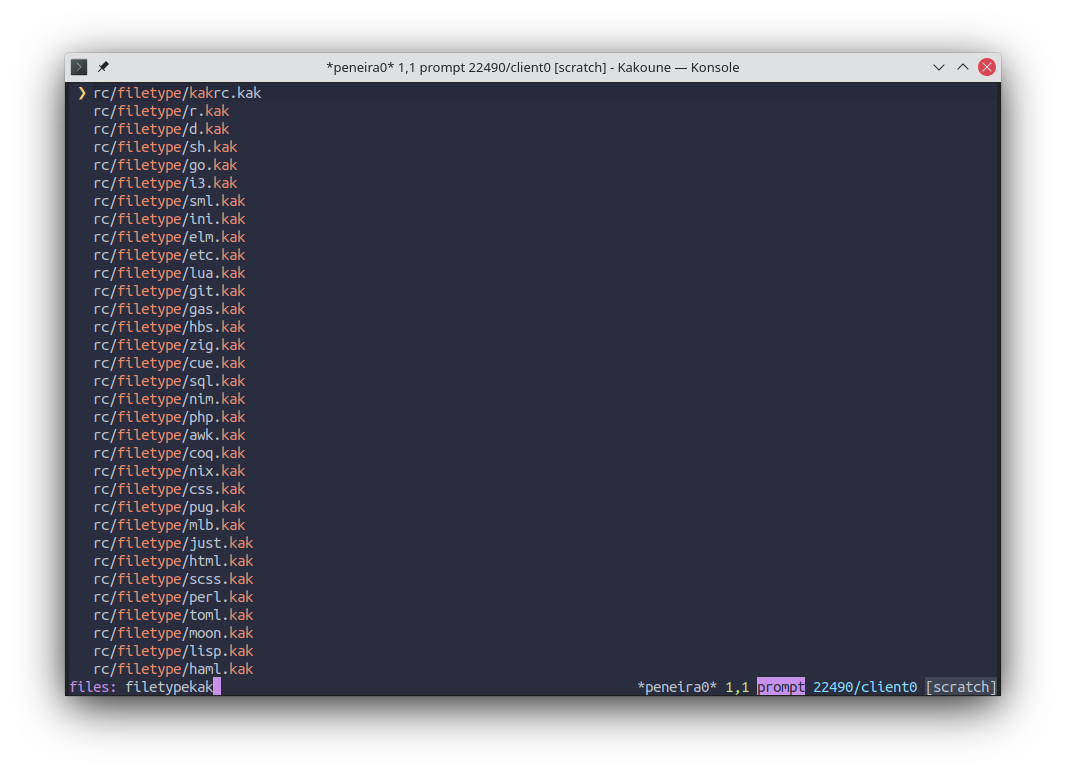The height and width of the screenshot is (773, 1066).
Task: Select rc/filetype/just.kak entry
Action: (173, 543)
